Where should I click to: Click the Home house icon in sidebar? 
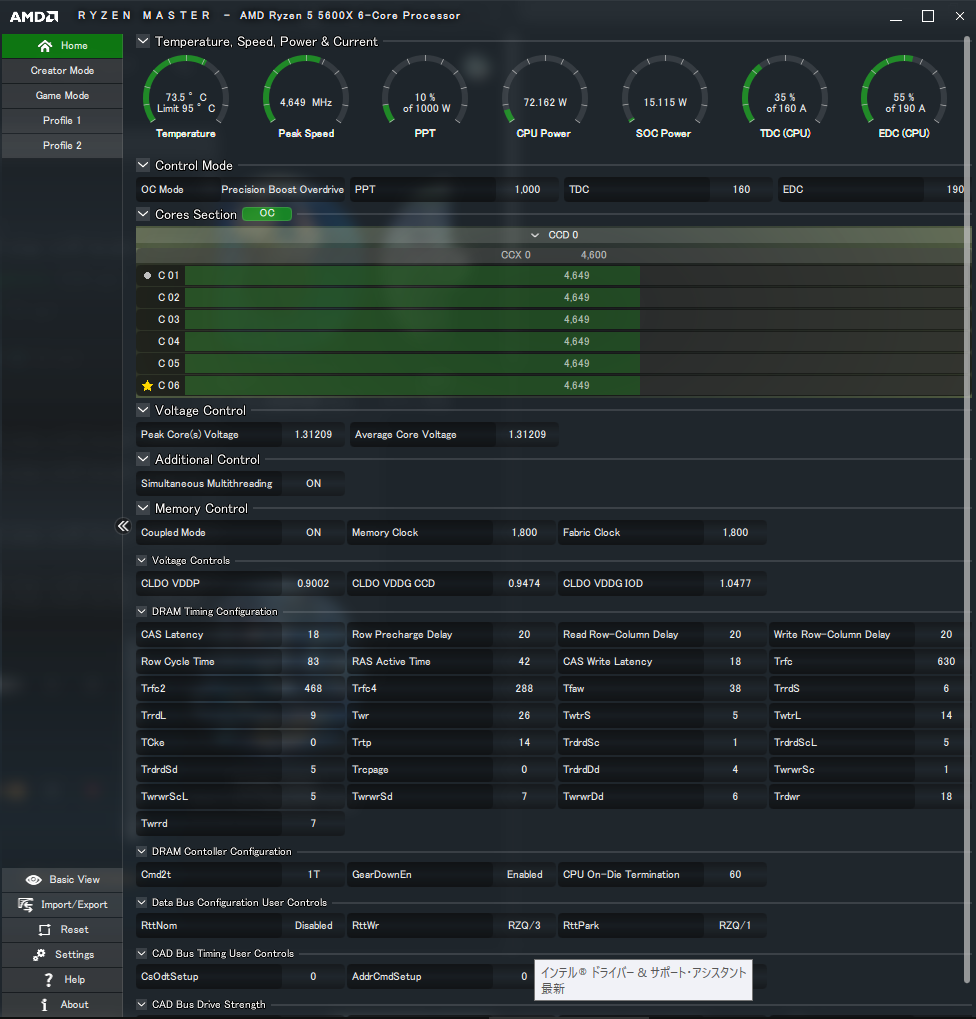tap(44, 46)
